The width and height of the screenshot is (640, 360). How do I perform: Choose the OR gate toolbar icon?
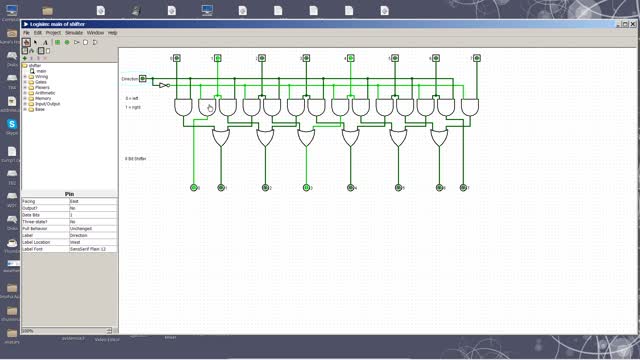pyautogui.click(x=95, y=42)
